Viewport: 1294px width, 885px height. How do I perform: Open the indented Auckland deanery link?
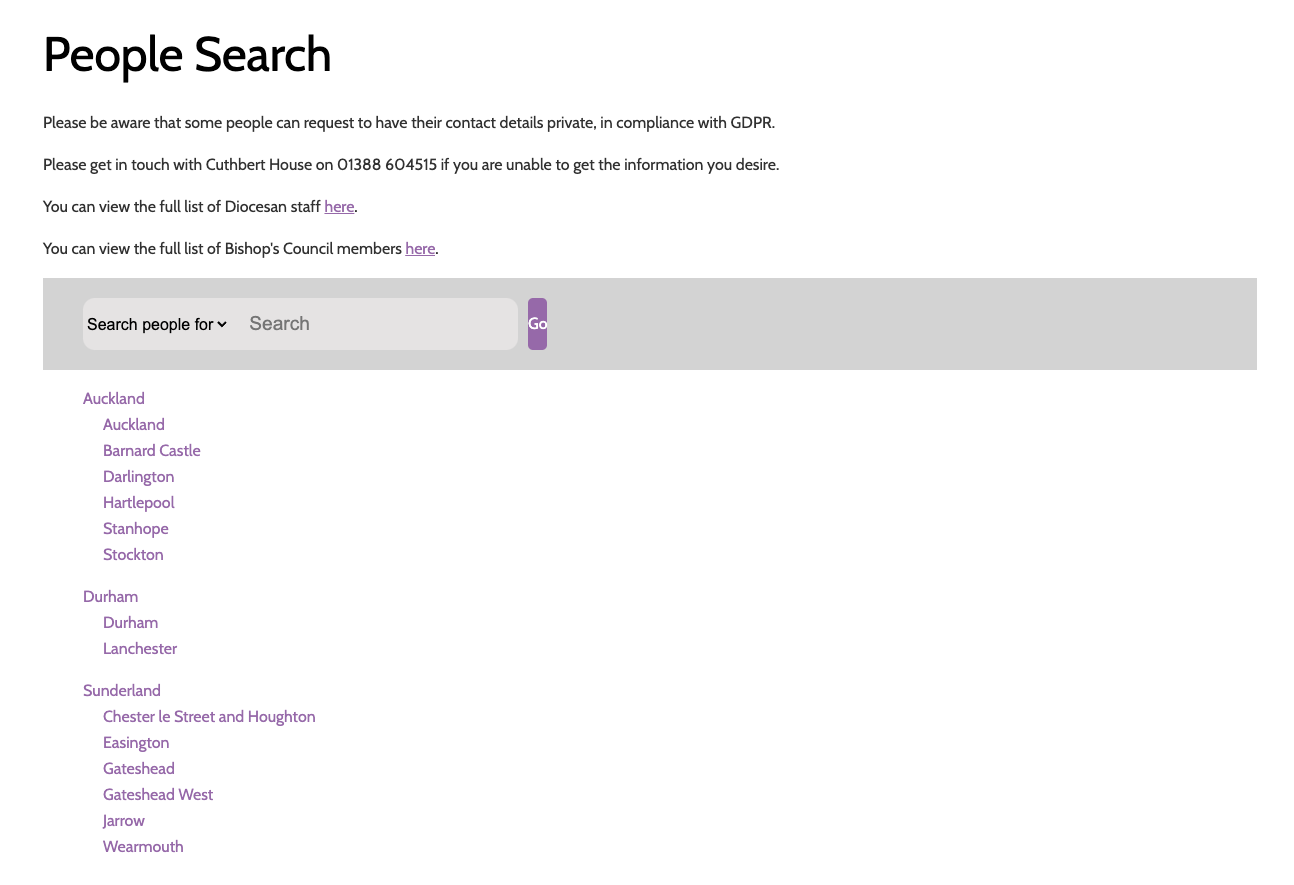pyautogui.click(x=134, y=425)
